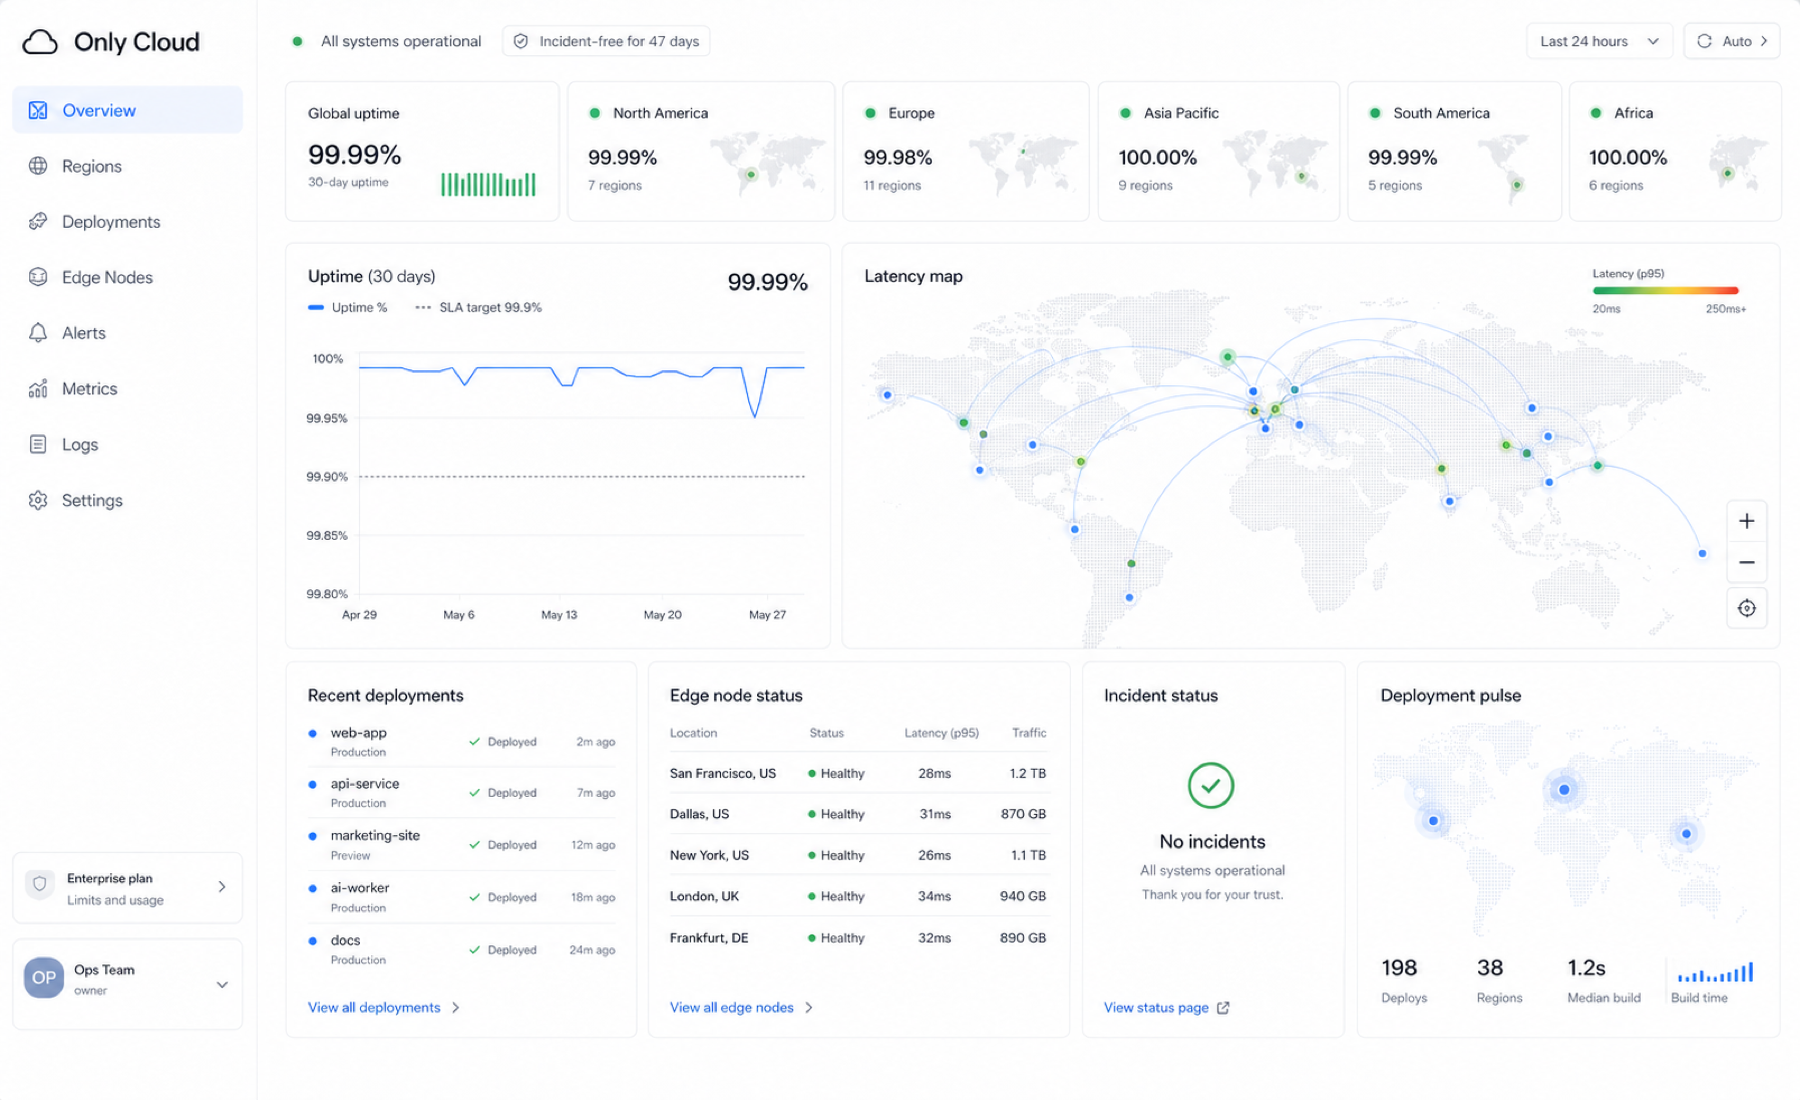Select the San Francisco, US edge node row

859,774
